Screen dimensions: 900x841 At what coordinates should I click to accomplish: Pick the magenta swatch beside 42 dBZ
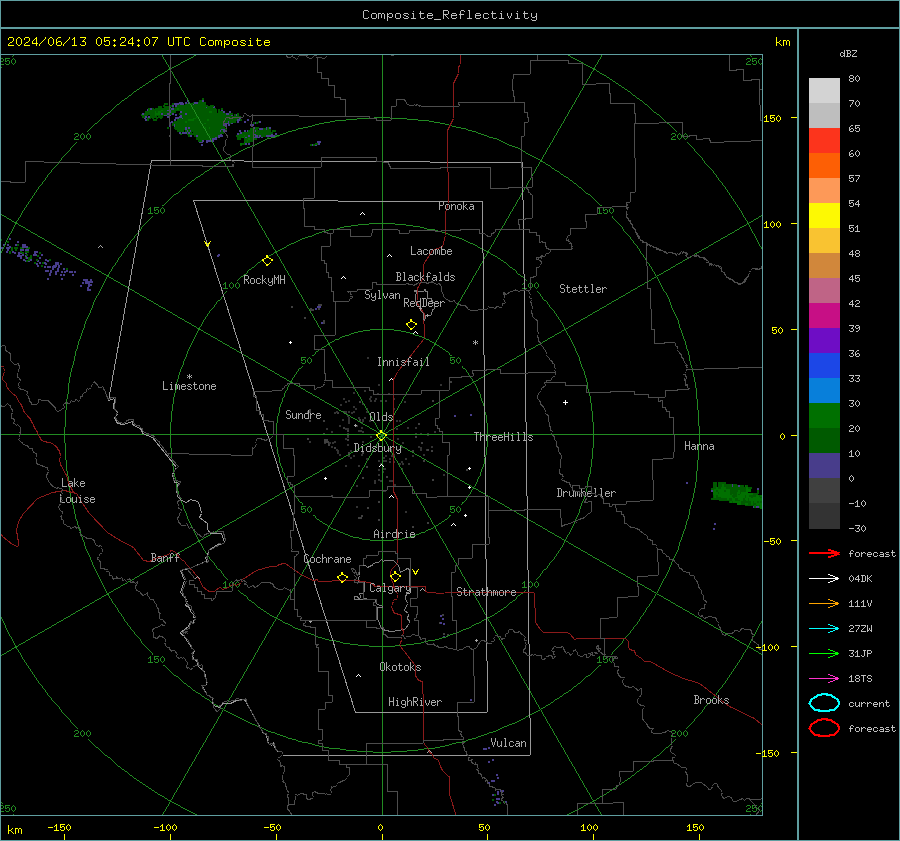pos(824,315)
